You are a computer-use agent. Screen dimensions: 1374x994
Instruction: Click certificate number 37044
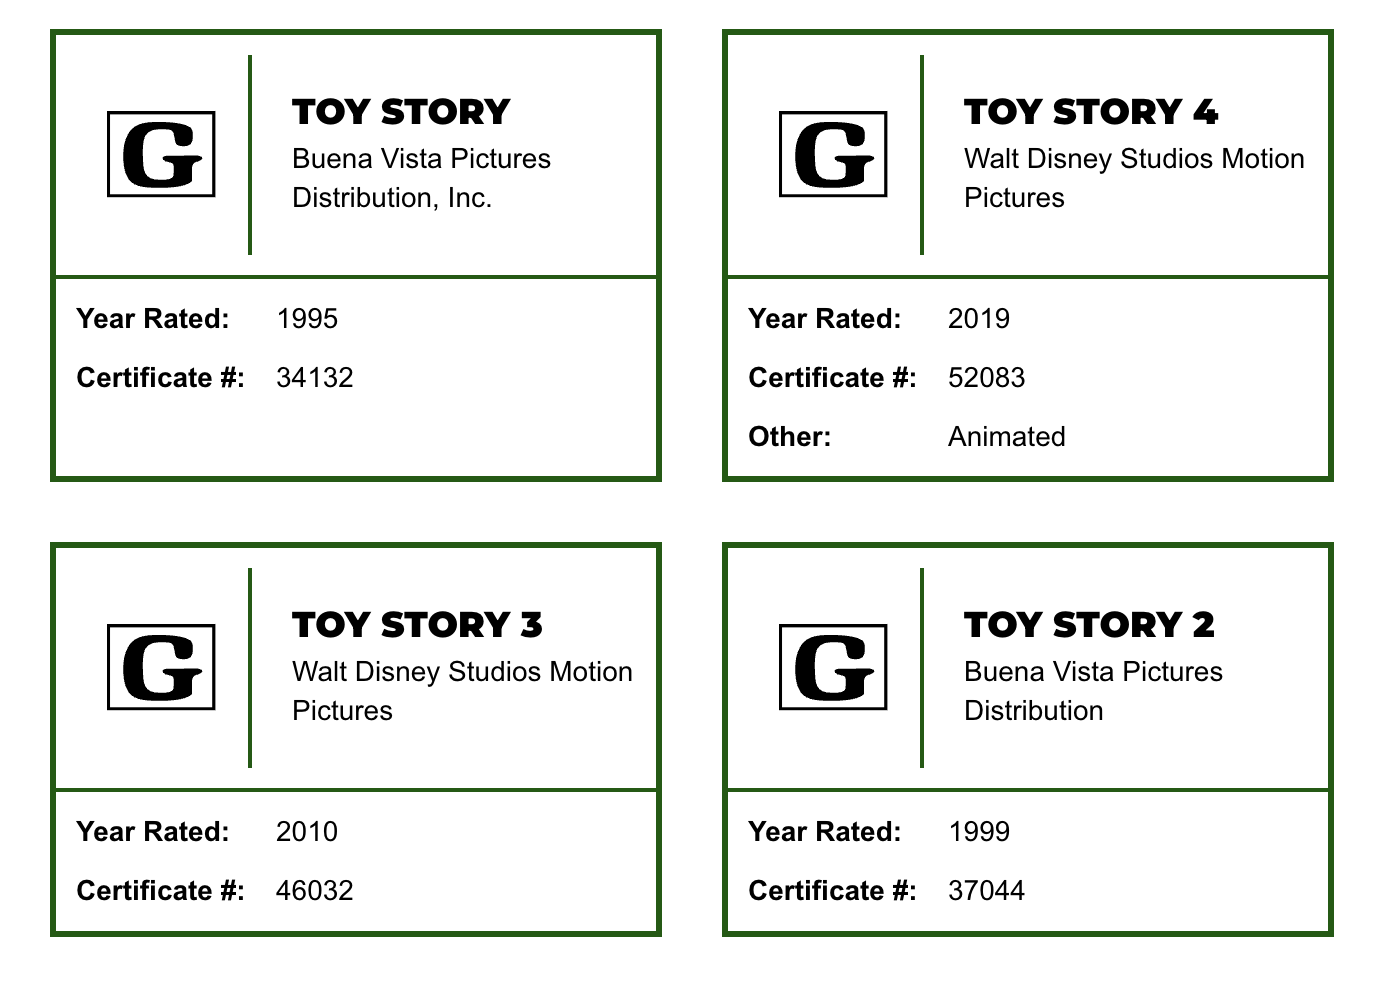coord(987,891)
